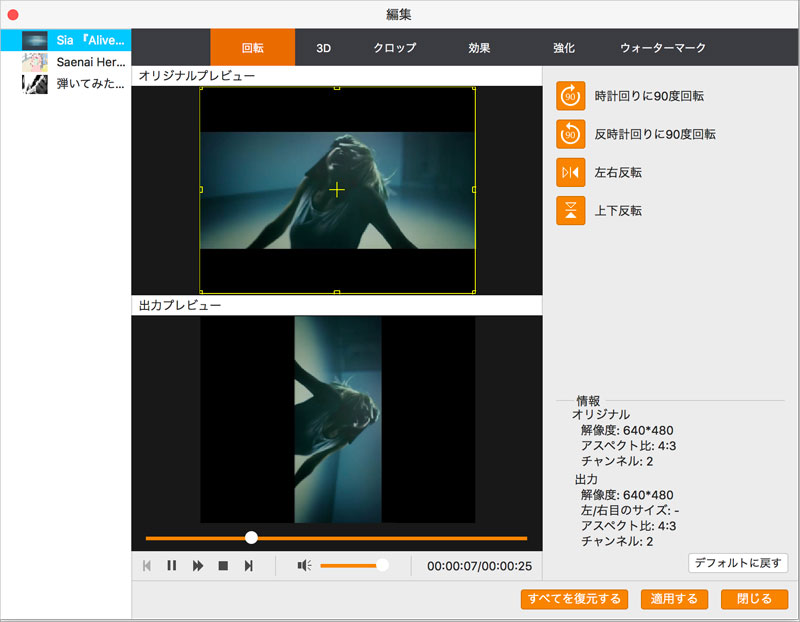The width and height of the screenshot is (800, 622).
Task: Flip video horizontally with 左右反転 icon
Action: point(570,172)
